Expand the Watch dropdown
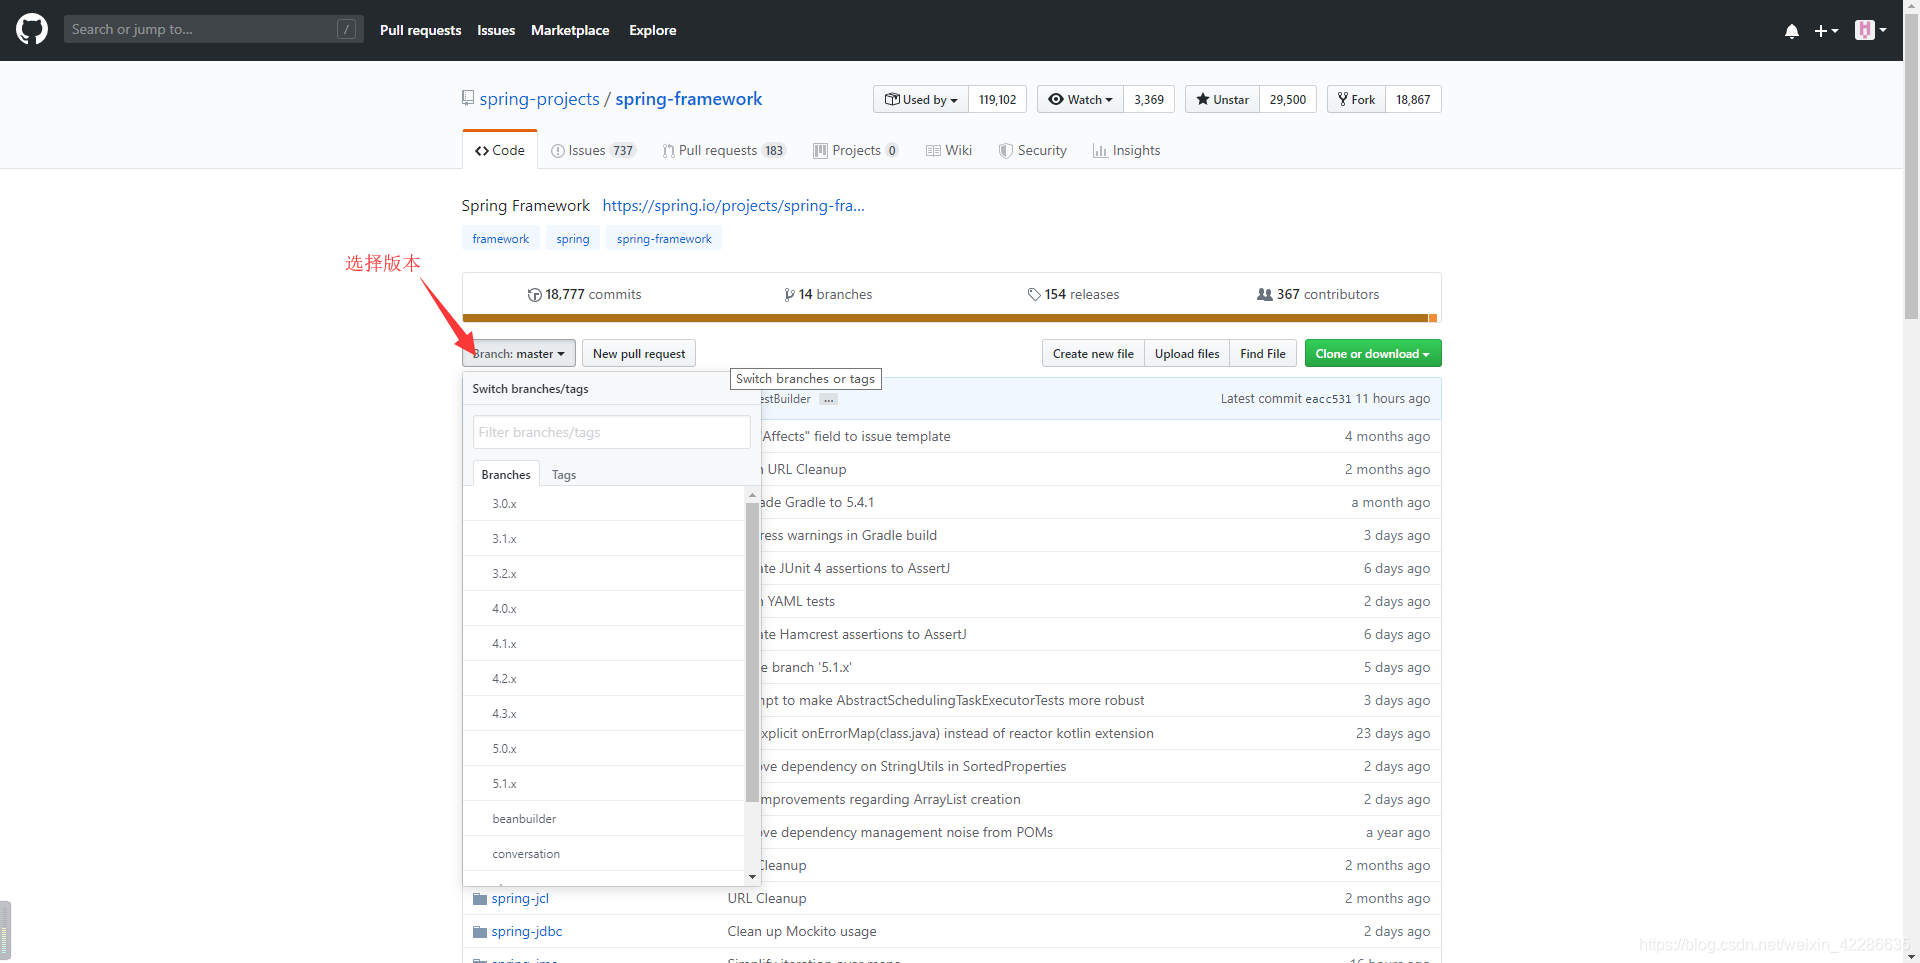 pos(1080,99)
